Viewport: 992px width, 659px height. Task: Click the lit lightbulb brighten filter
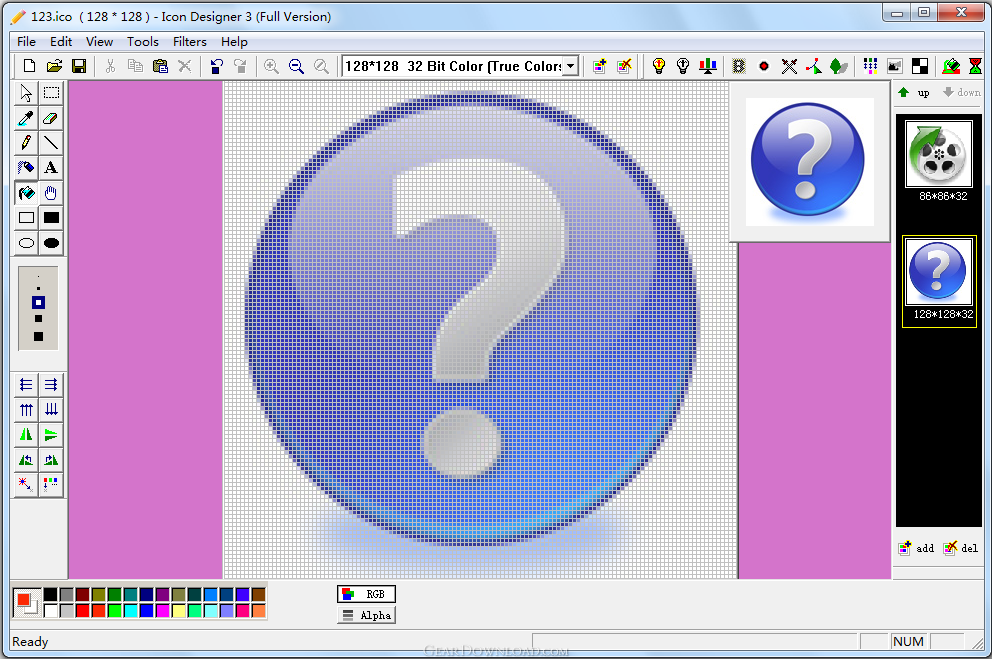[659, 66]
